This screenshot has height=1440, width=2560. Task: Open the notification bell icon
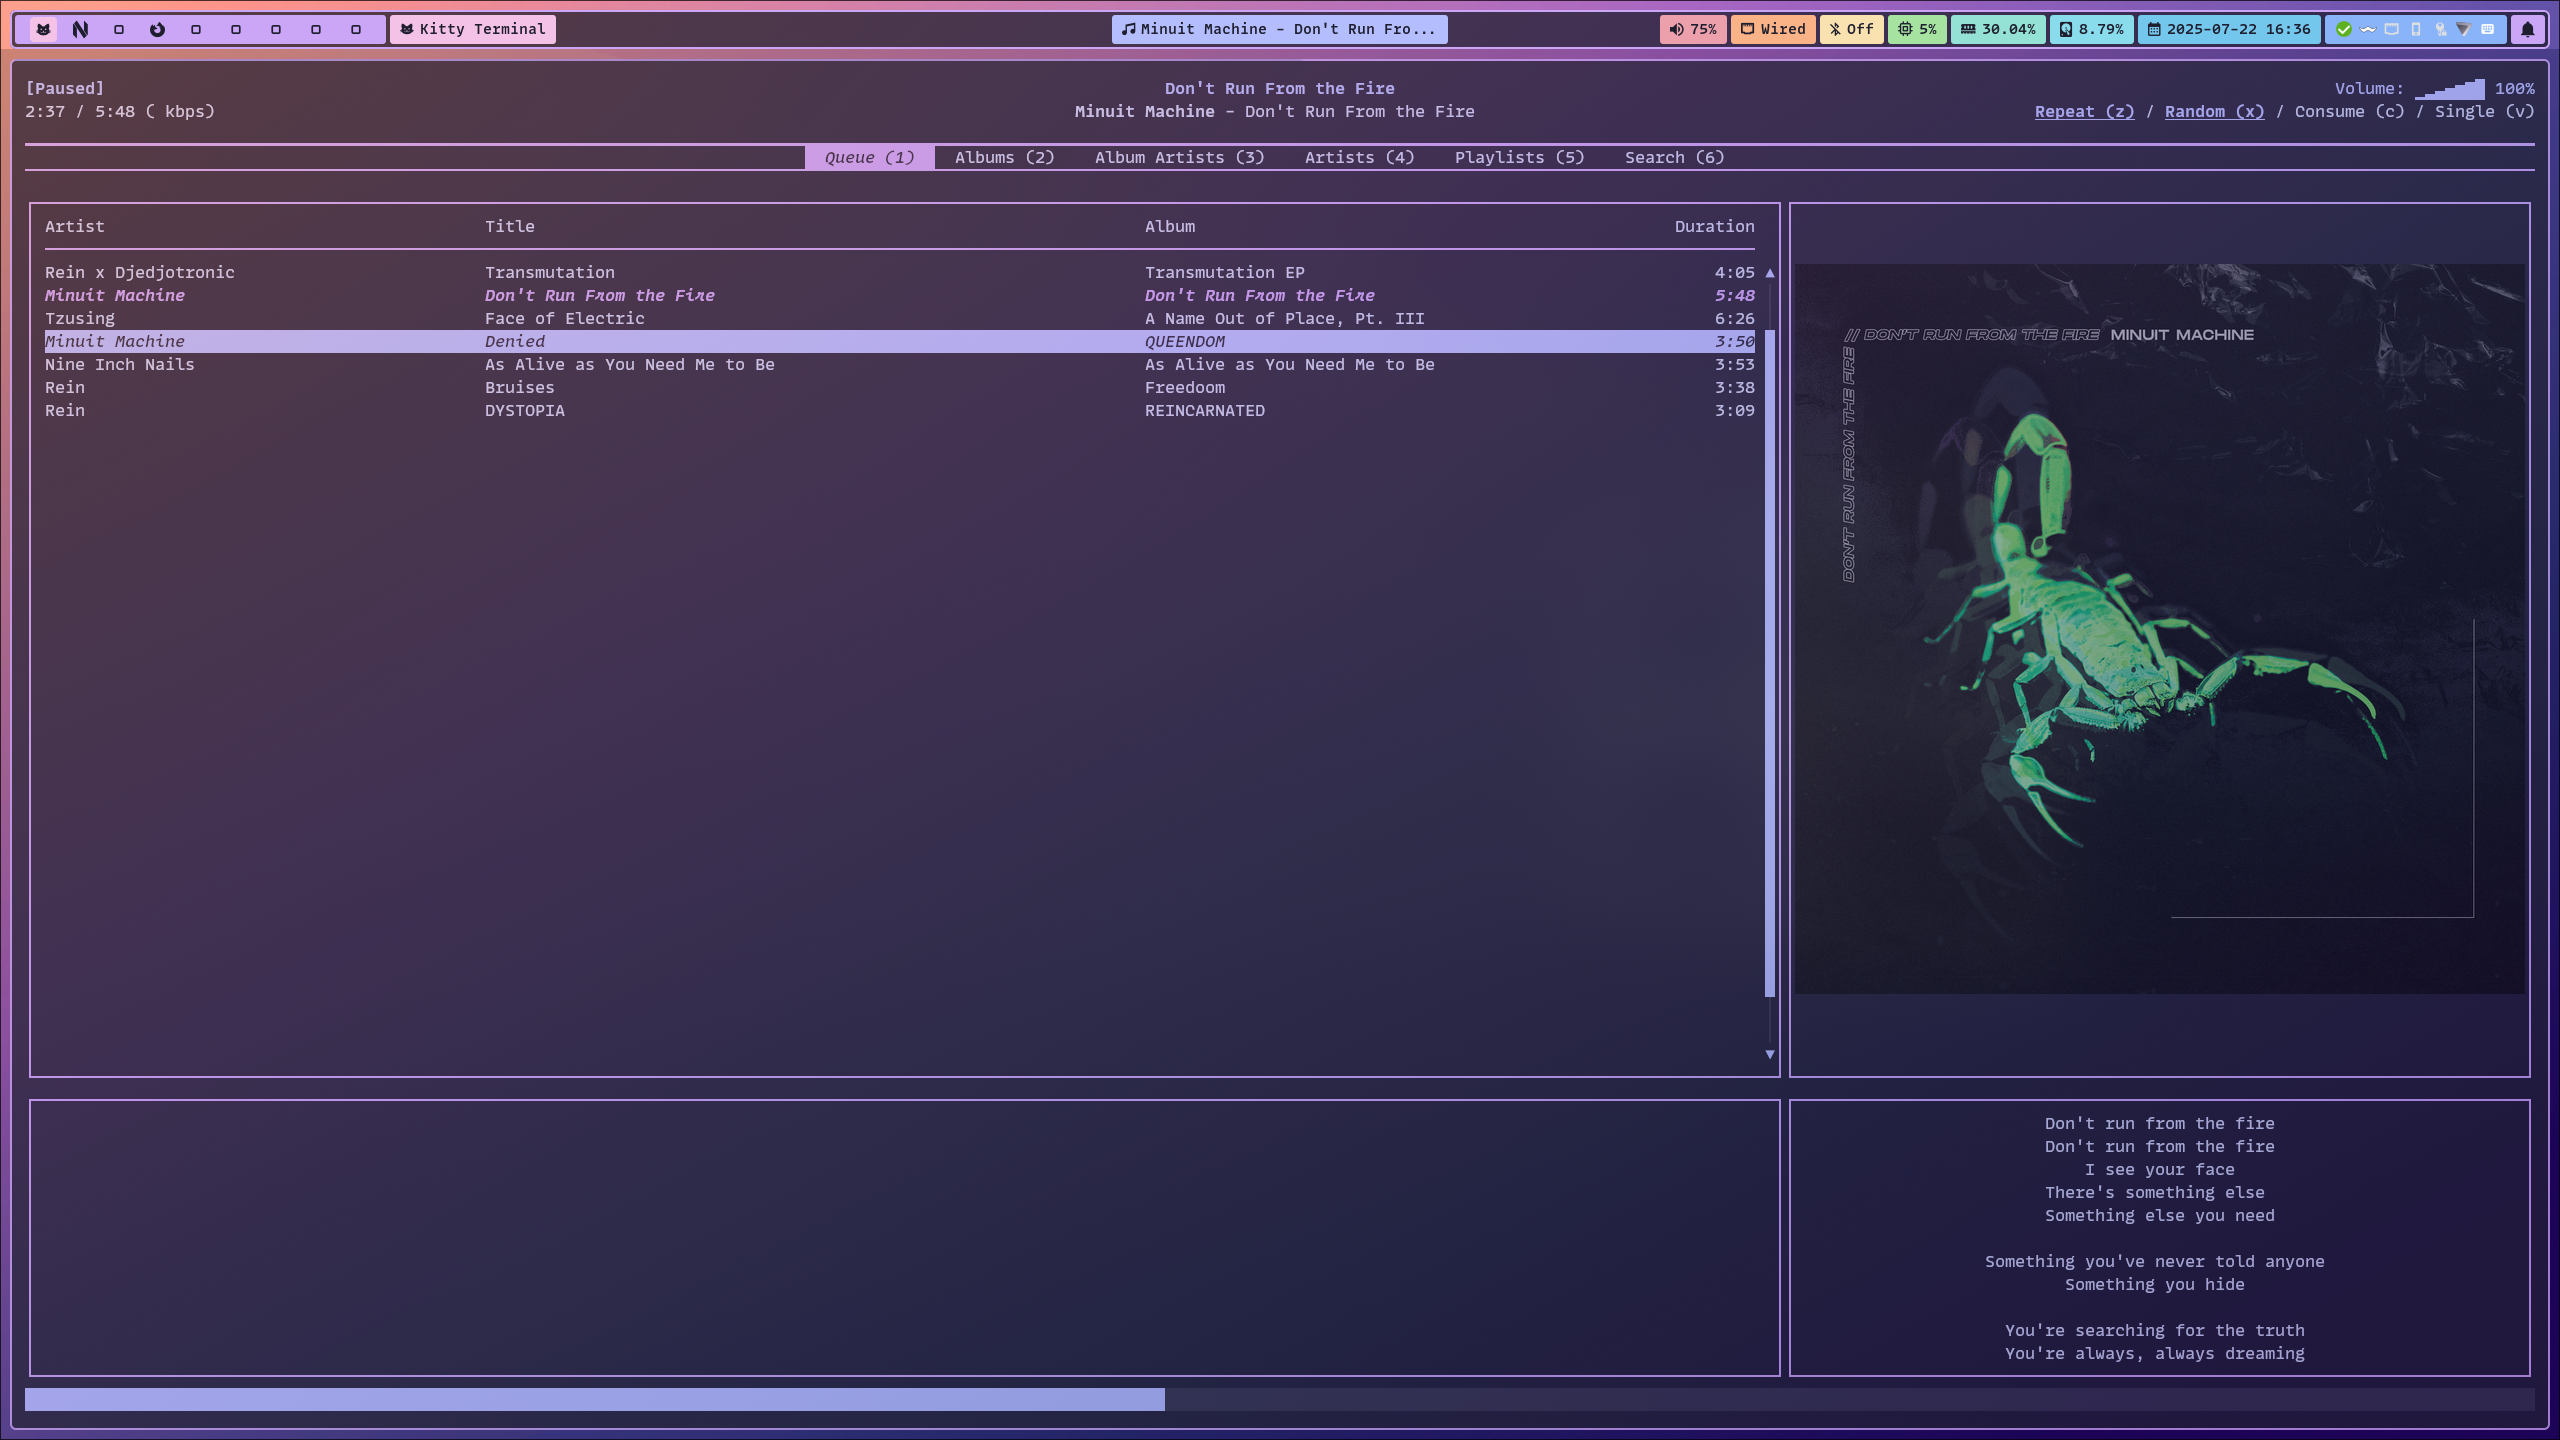[x=2527, y=29]
